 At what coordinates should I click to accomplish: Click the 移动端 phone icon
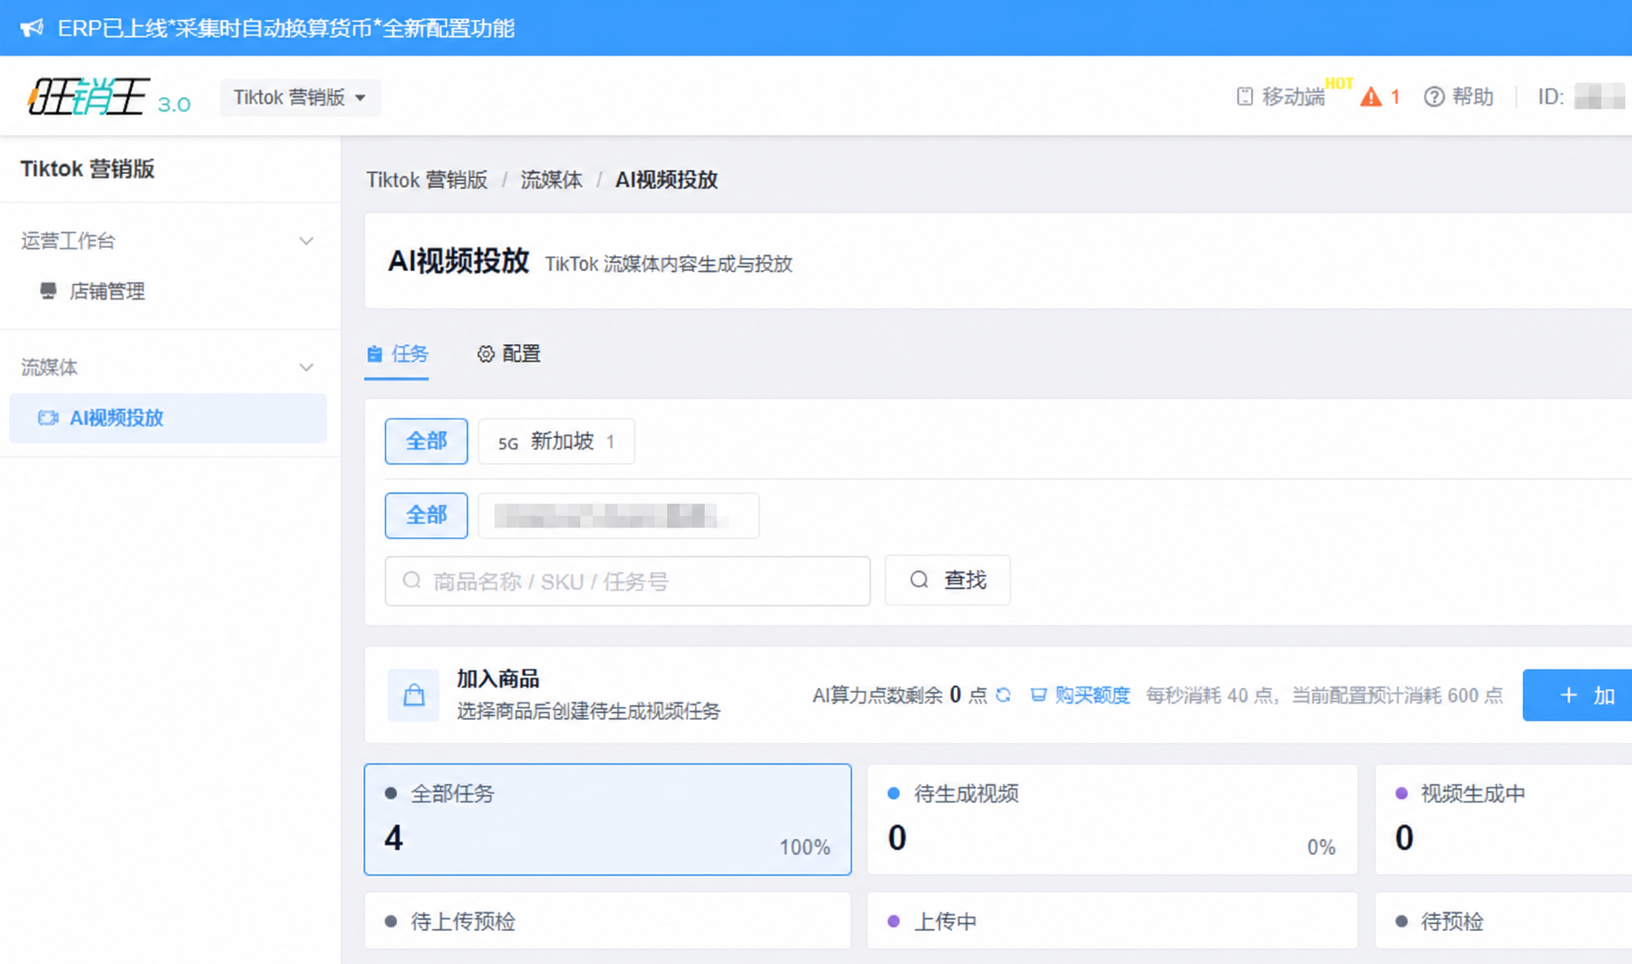pyautogui.click(x=1245, y=97)
